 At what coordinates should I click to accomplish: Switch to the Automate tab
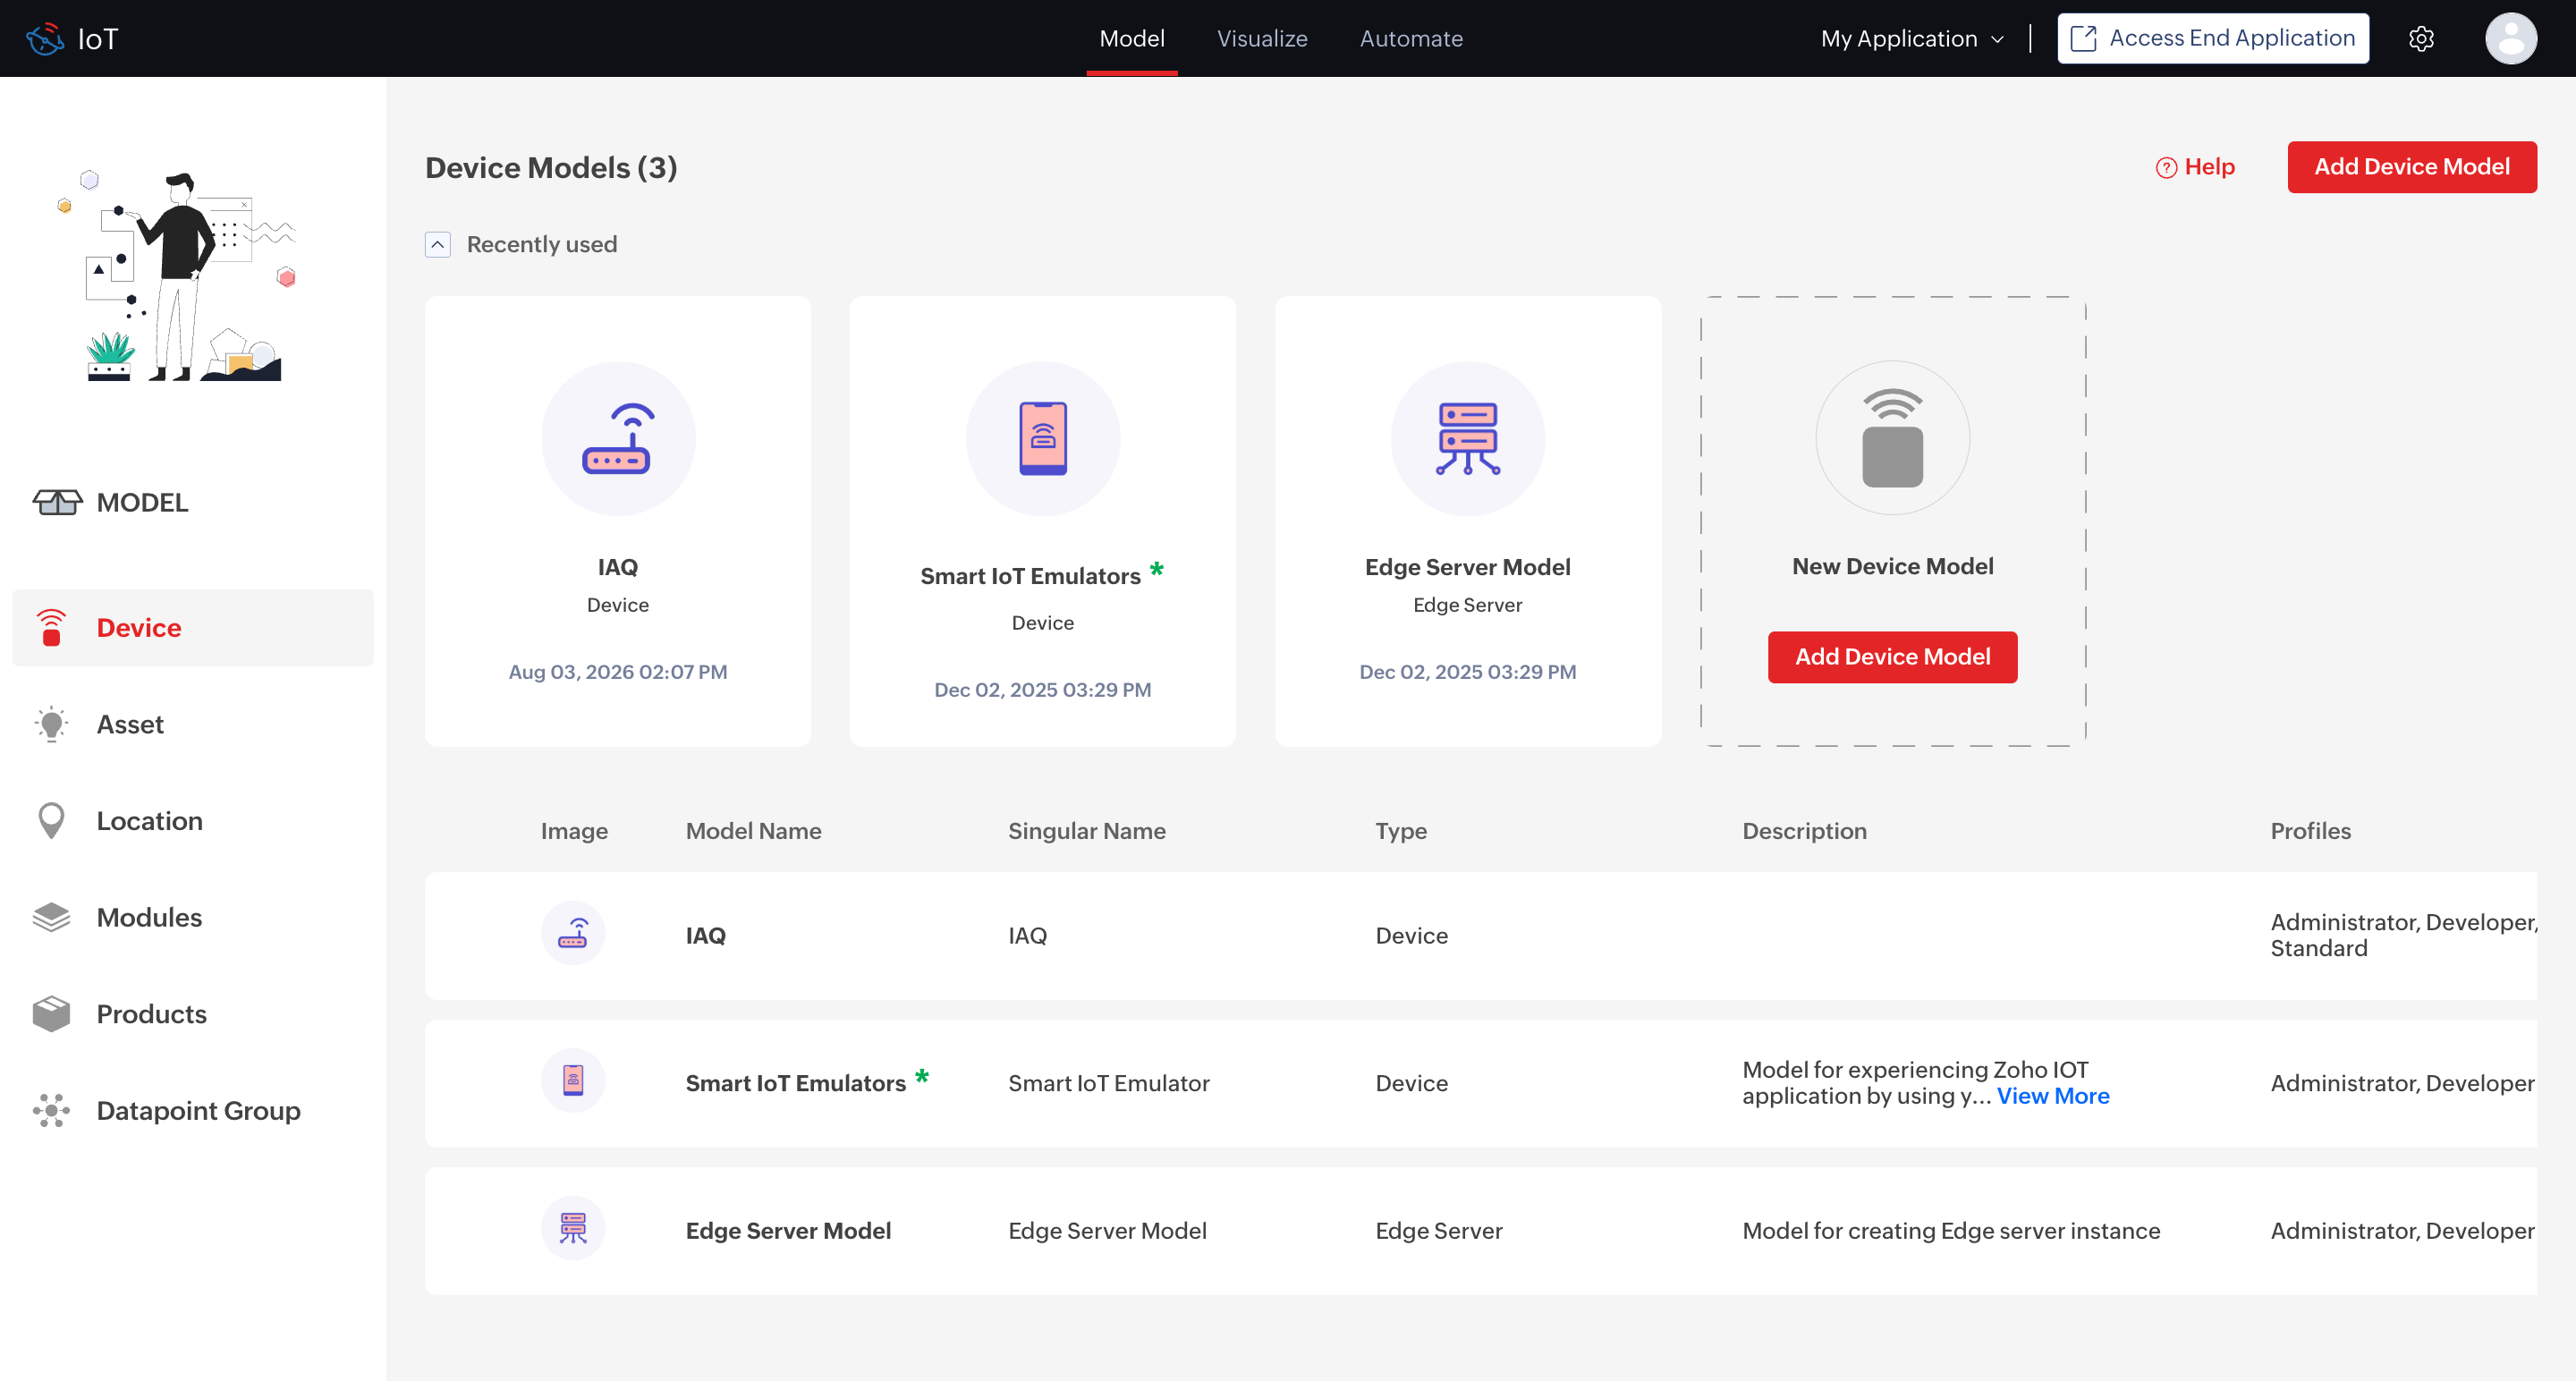[1411, 39]
